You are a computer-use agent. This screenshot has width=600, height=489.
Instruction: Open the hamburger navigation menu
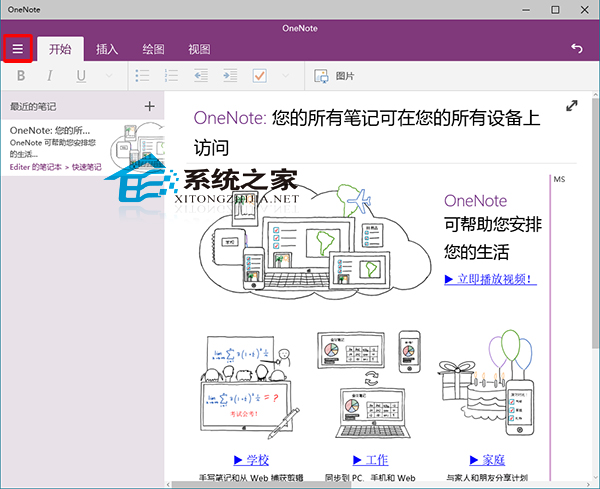pos(18,49)
